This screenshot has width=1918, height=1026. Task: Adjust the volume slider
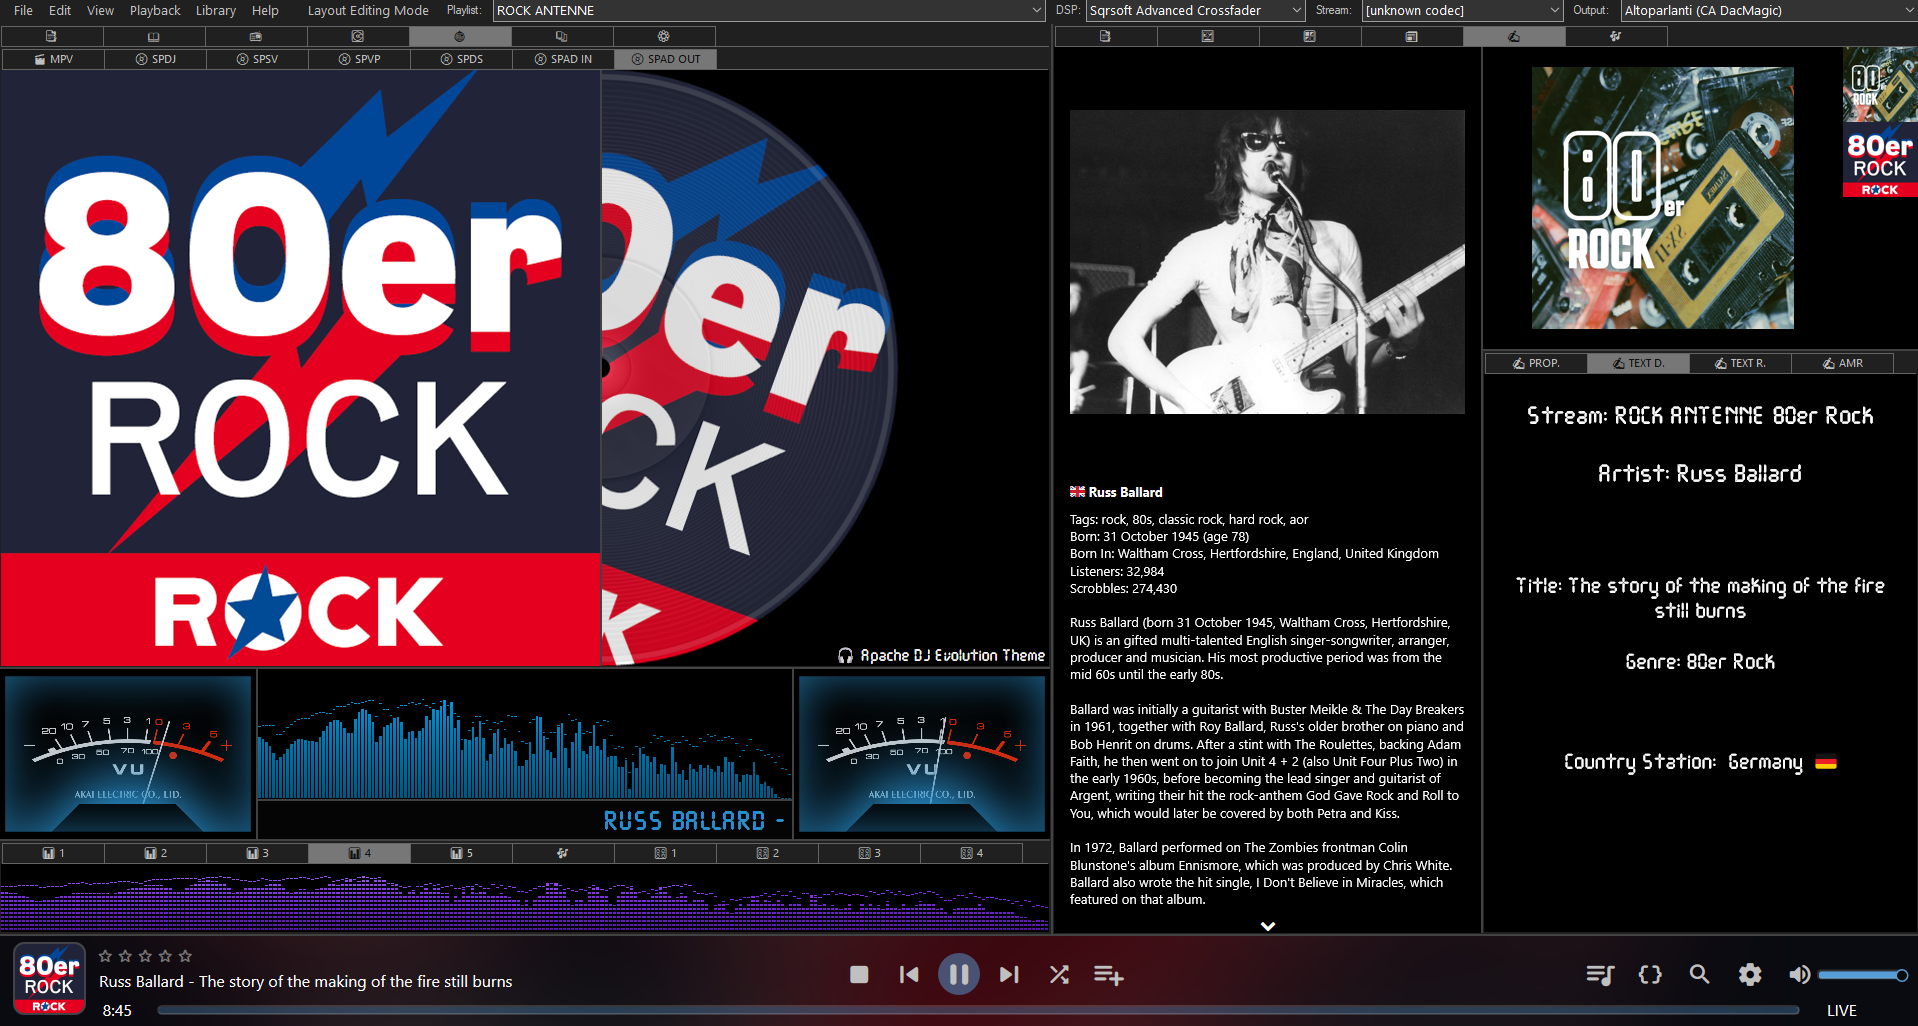(1861, 975)
